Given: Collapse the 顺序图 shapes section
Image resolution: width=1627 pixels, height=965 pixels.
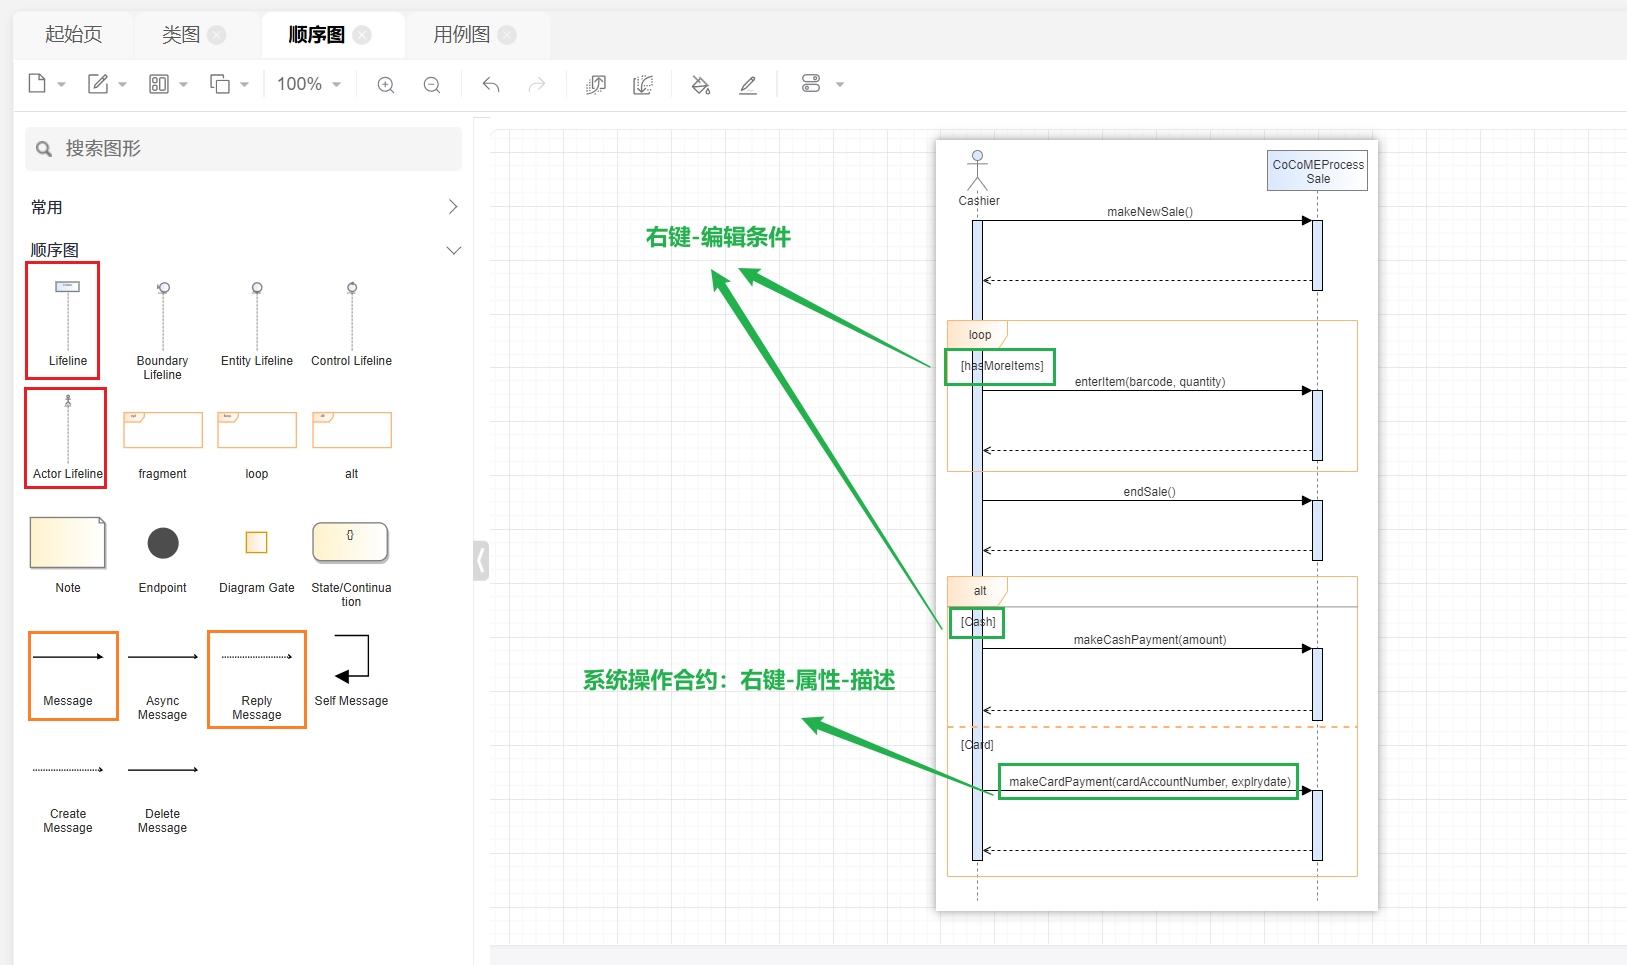Looking at the screenshot, I should [x=452, y=250].
